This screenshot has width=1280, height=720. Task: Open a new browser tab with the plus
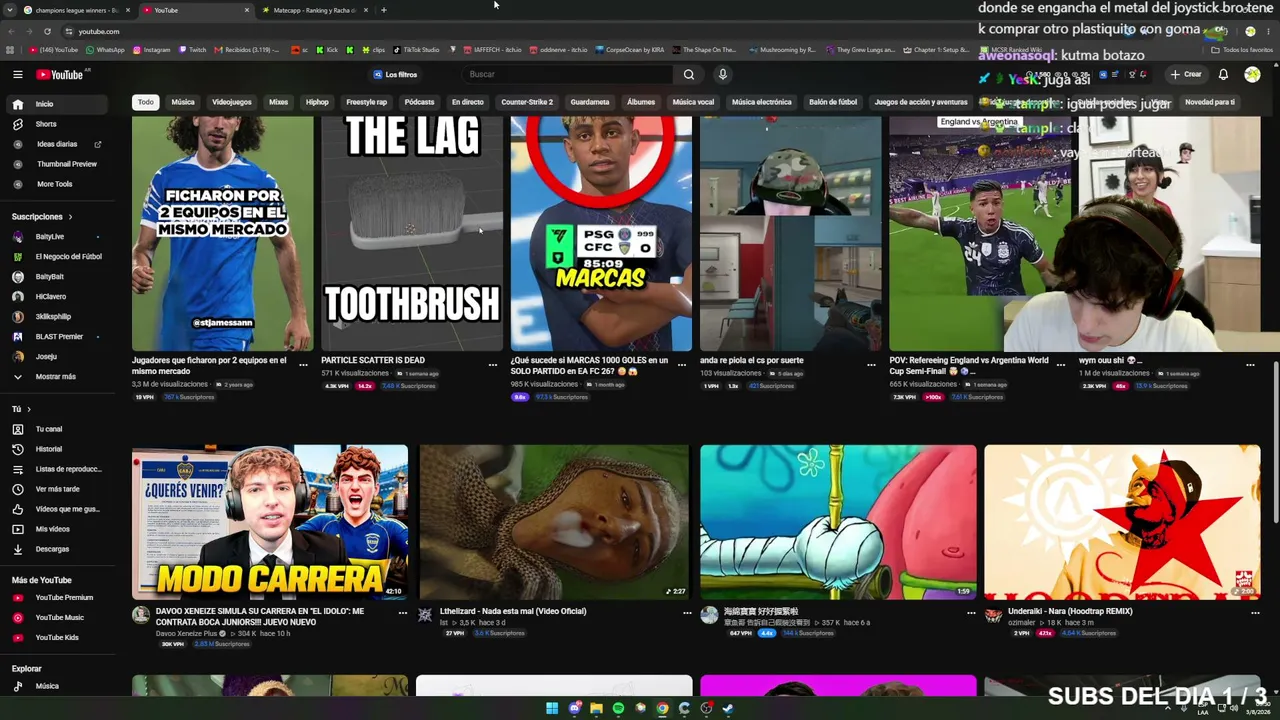click(x=383, y=10)
